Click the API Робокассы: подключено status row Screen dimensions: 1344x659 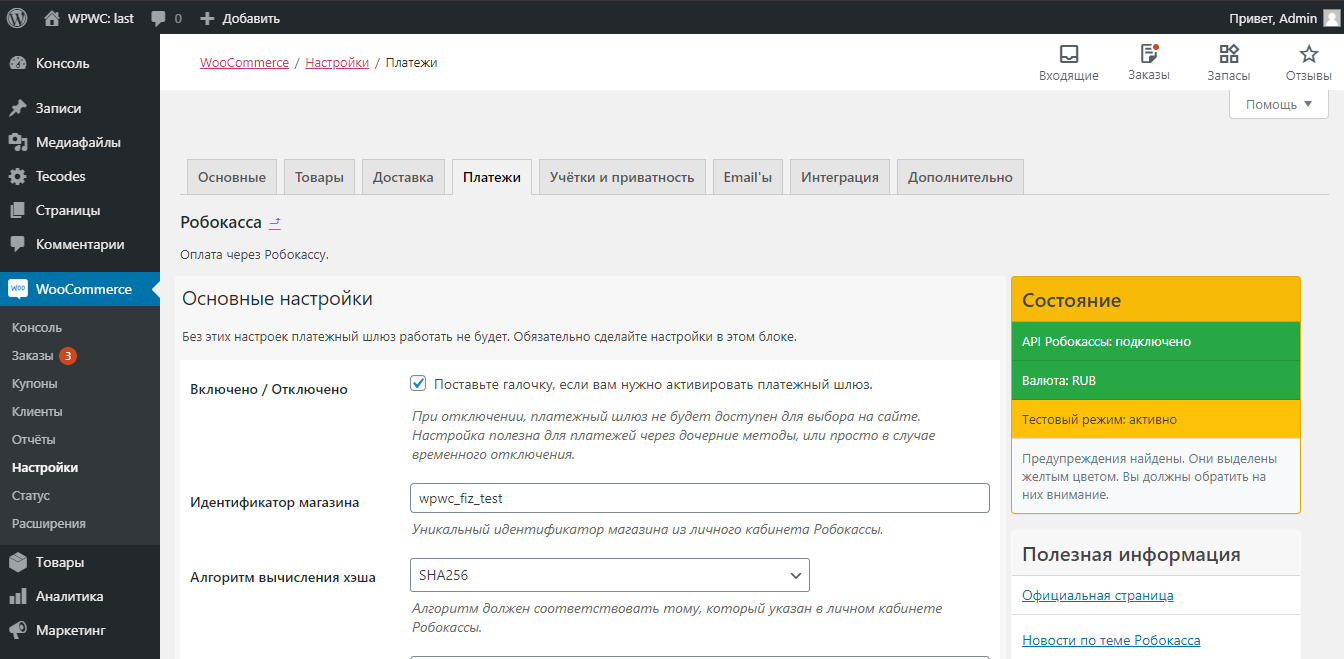point(1156,342)
